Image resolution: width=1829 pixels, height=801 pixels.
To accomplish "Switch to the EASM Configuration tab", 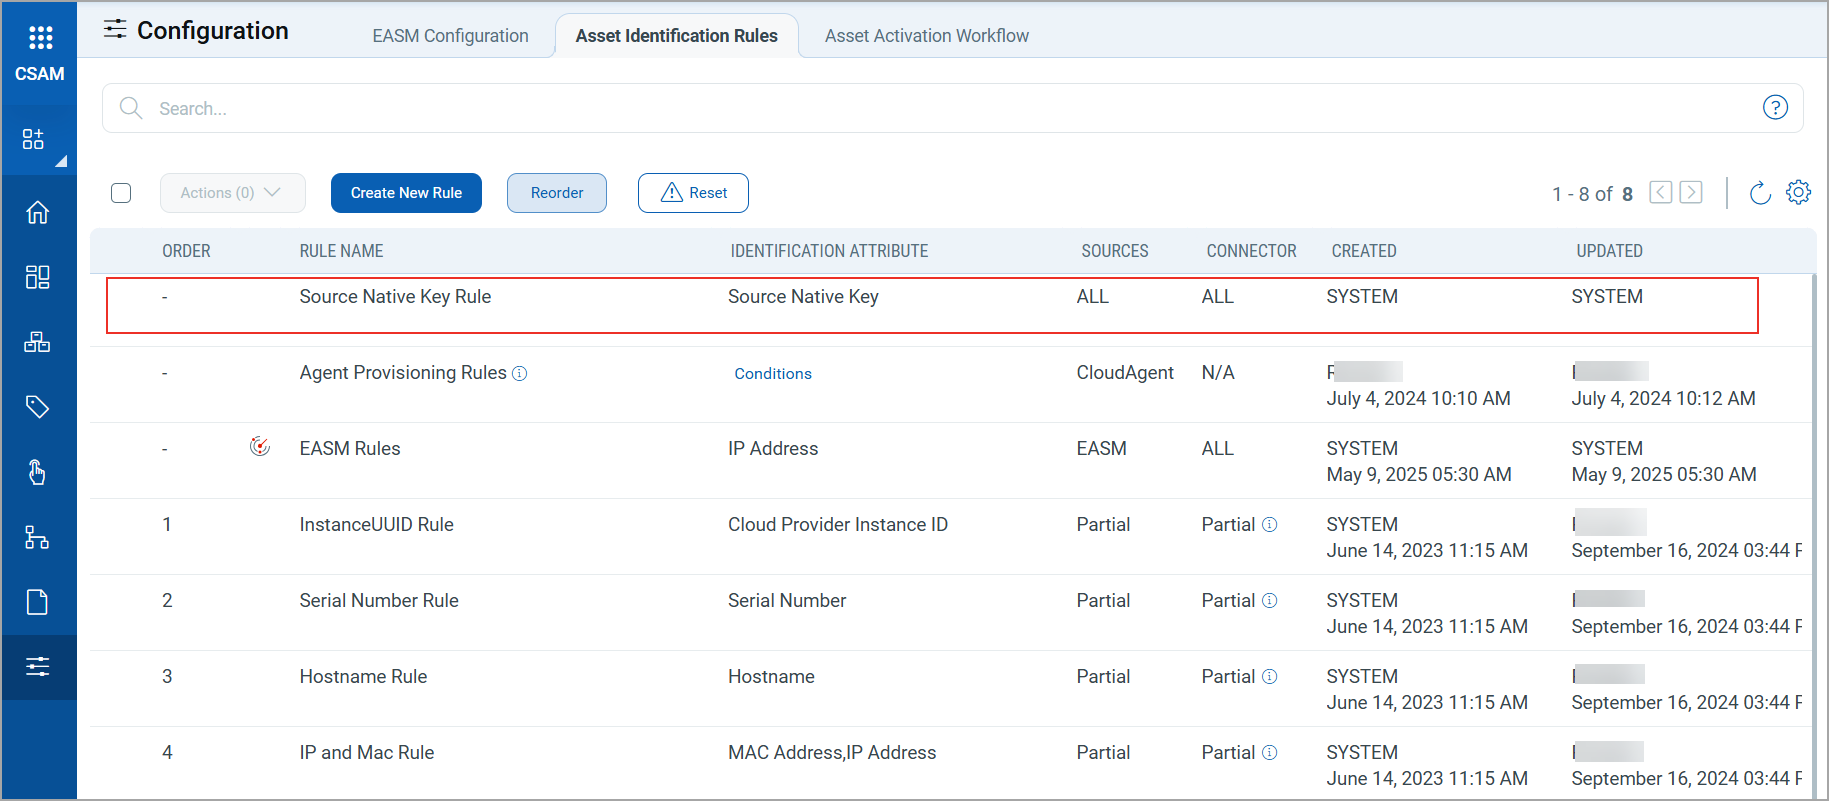I will tap(450, 36).
